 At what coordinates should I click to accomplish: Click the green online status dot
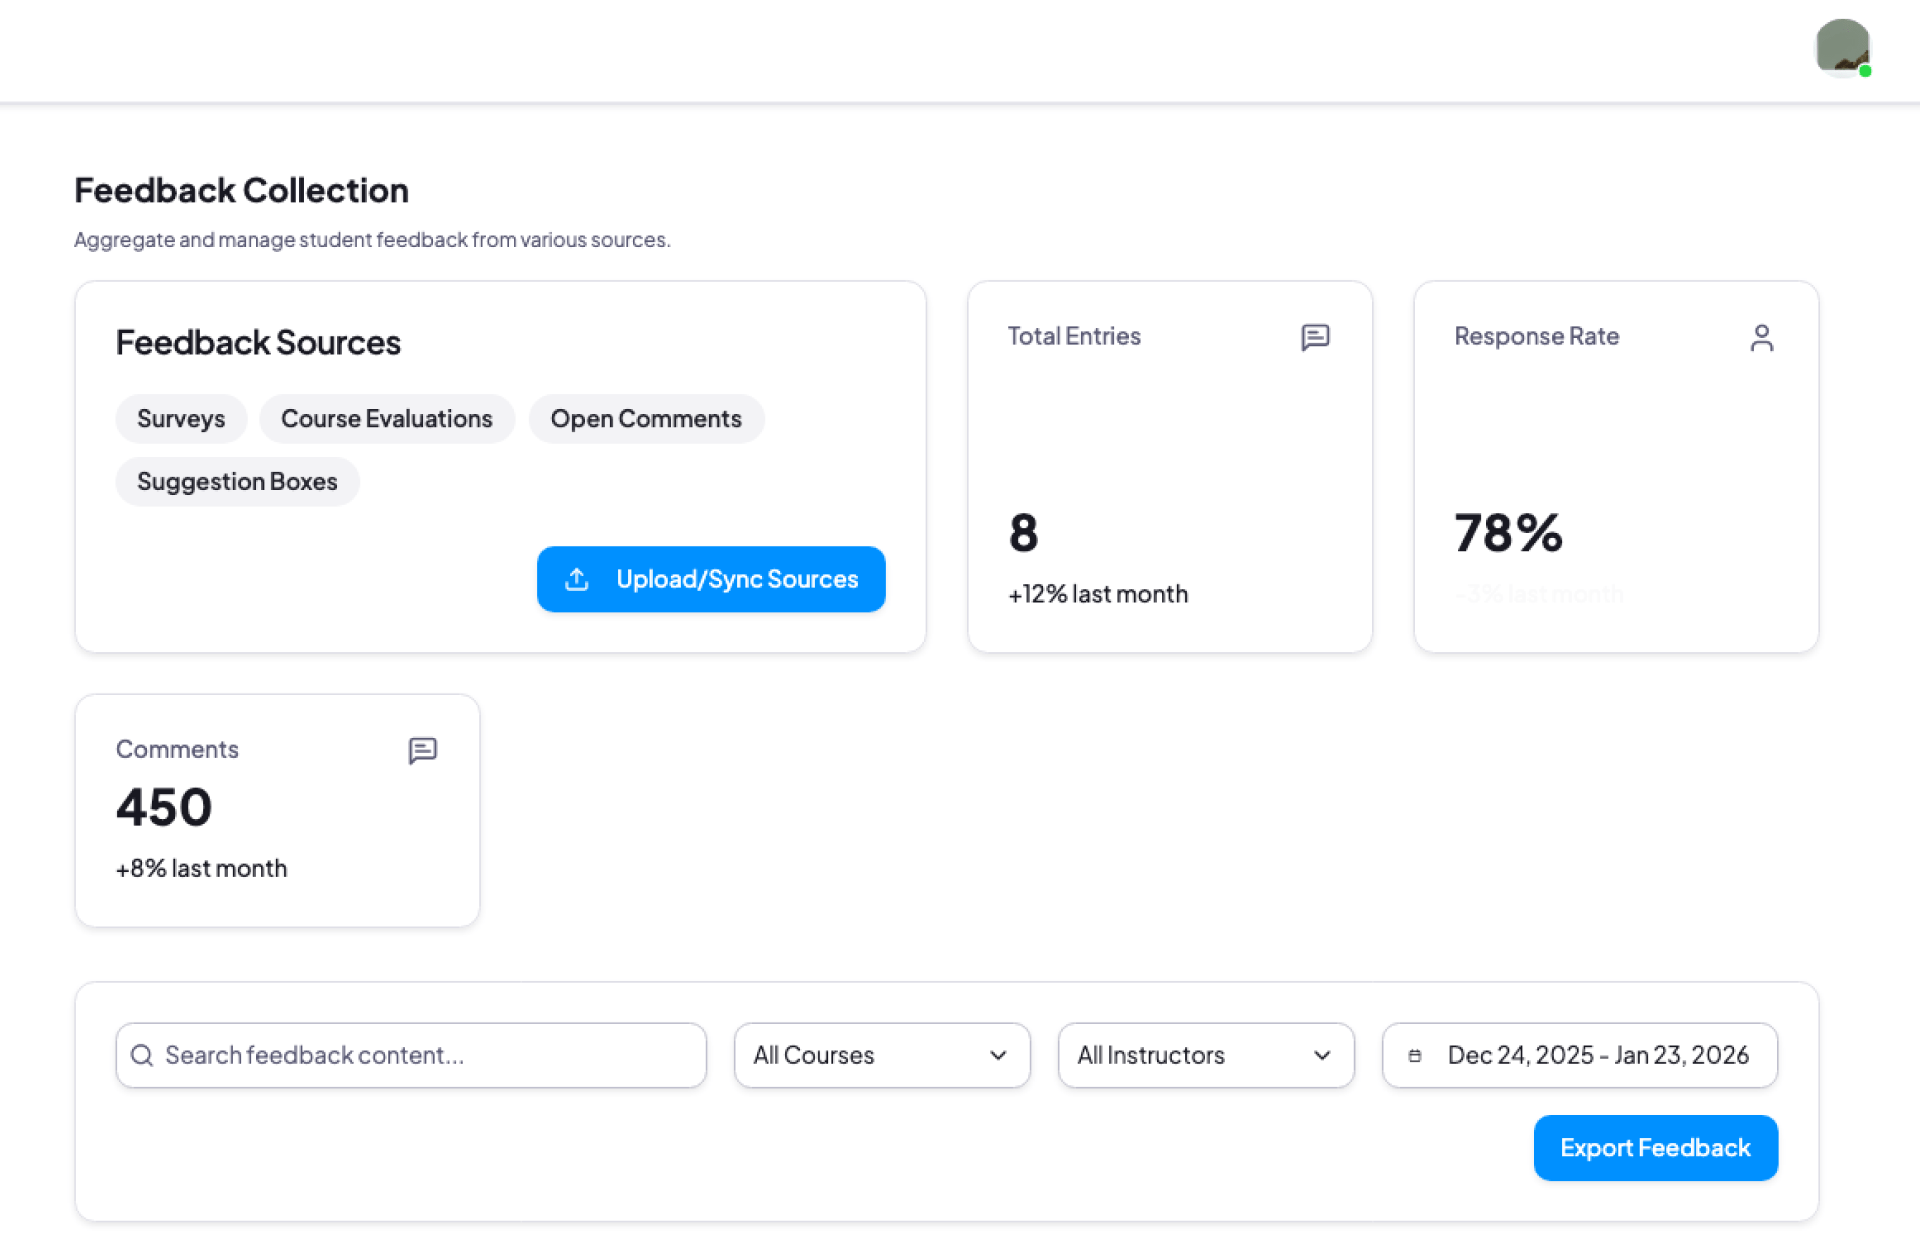click(1865, 71)
